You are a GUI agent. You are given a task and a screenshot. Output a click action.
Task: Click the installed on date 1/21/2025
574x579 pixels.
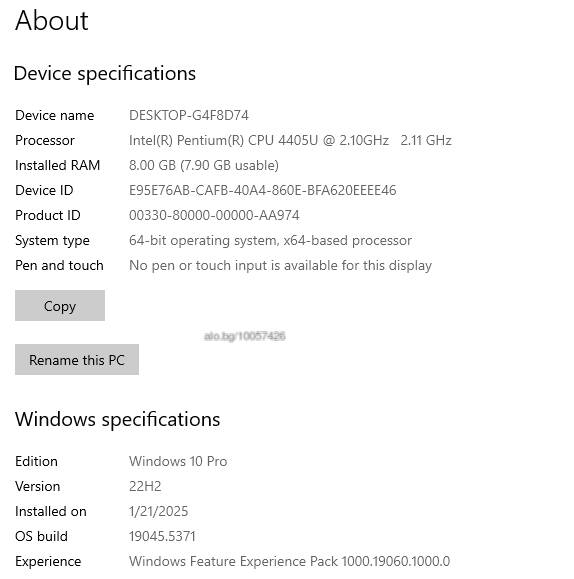(x=158, y=512)
